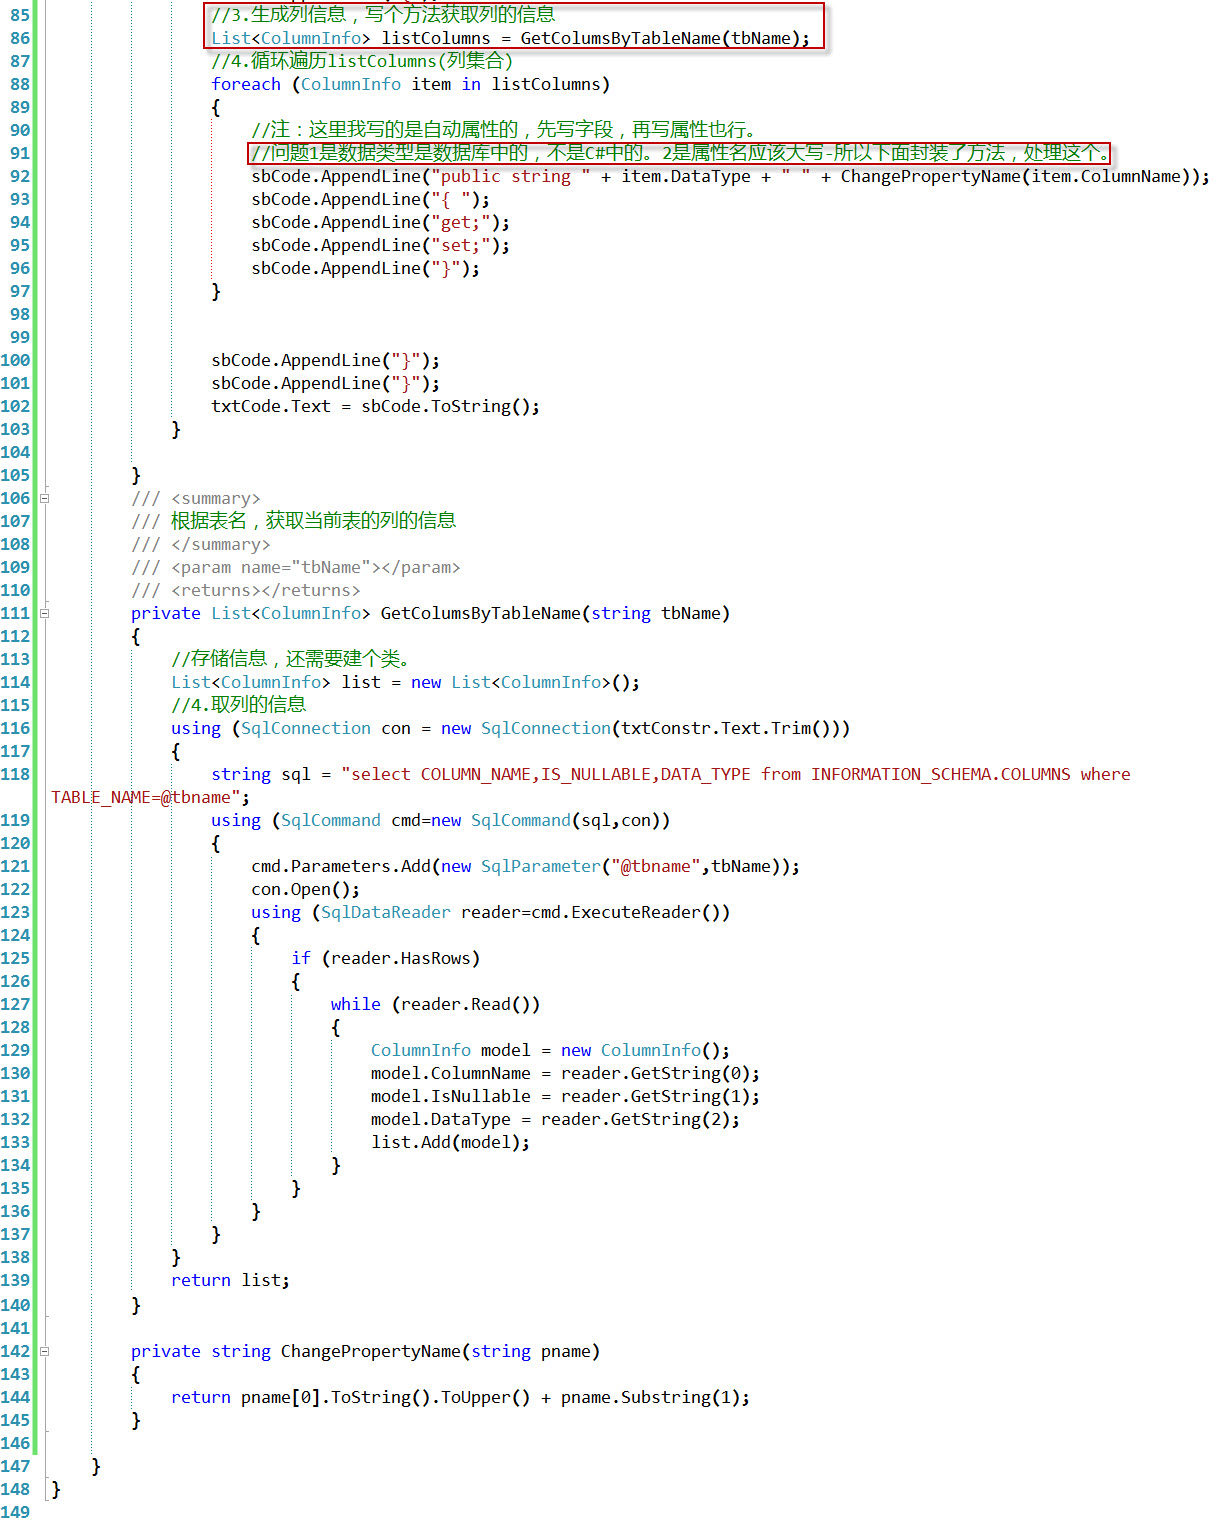The width and height of the screenshot is (1216, 1520).
Task: Click line number 118 in gutter
Action: click(15, 774)
